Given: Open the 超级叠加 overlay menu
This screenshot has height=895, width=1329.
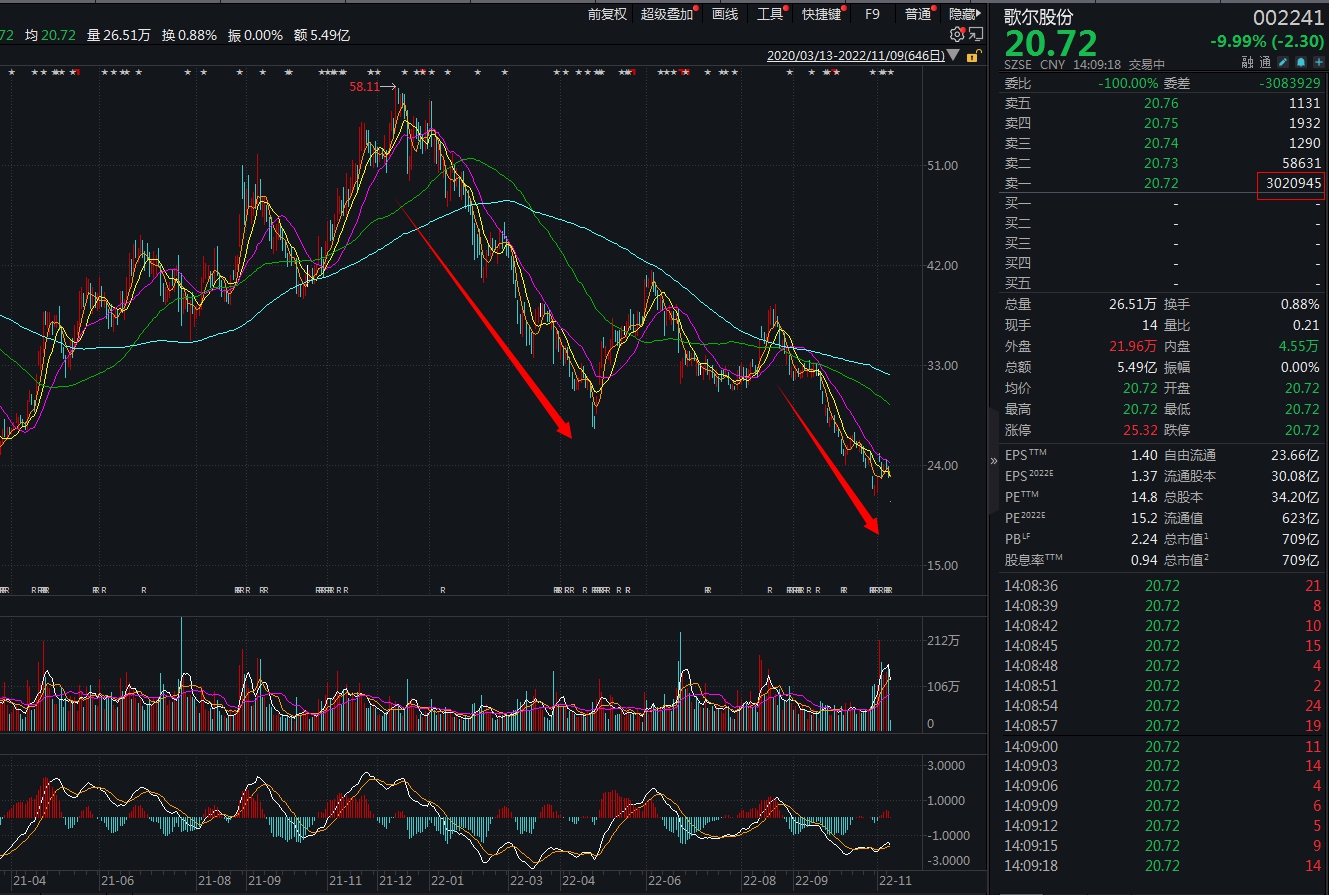Looking at the screenshot, I should coord(667,14).
